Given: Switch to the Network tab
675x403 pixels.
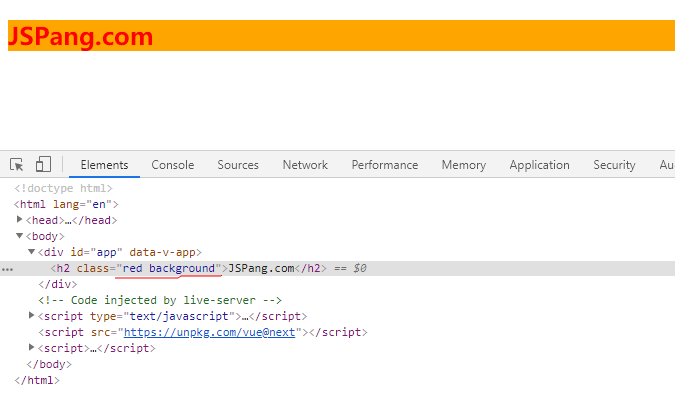Looking at the screenshot, I should coord(305,165).
